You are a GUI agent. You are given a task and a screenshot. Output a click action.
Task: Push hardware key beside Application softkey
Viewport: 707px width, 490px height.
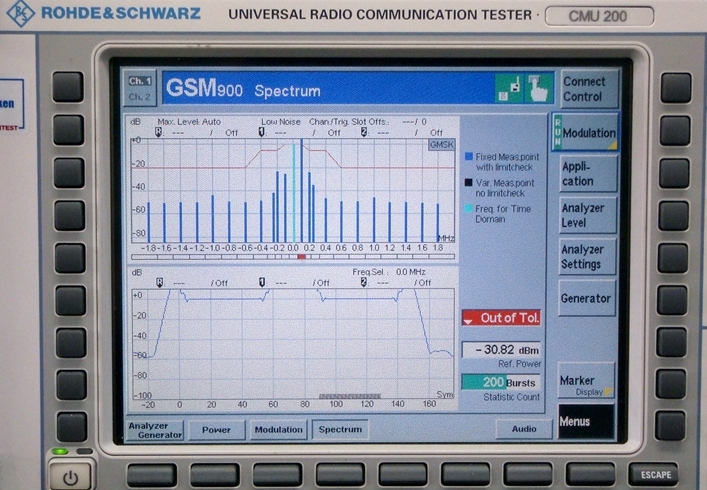[x=674, y=173]
